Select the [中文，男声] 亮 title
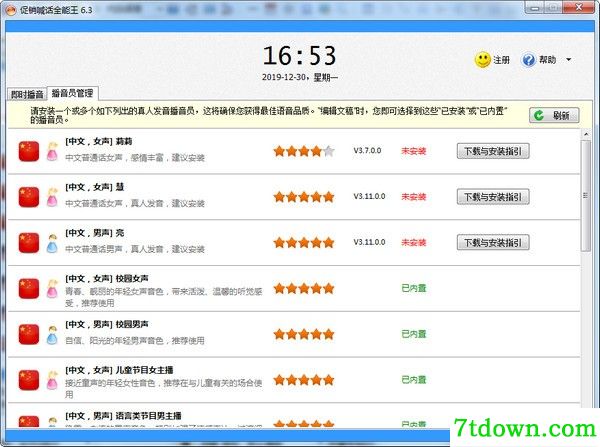This screenshot has height=447, width=600. pyautogui.click(x=95, y=233)
